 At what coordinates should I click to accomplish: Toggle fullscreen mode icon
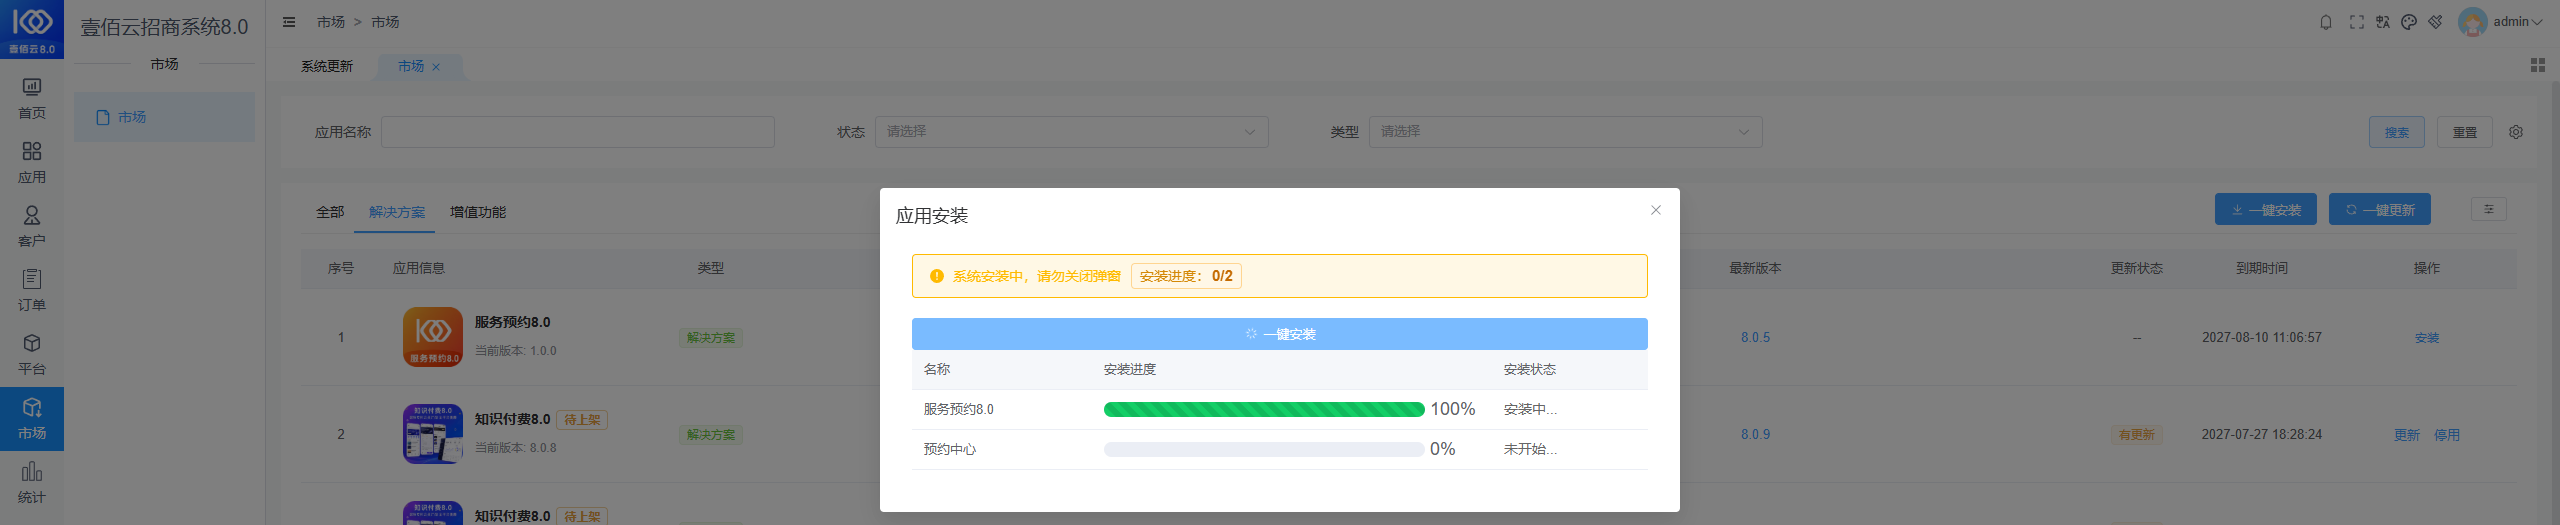point(2357,22)
